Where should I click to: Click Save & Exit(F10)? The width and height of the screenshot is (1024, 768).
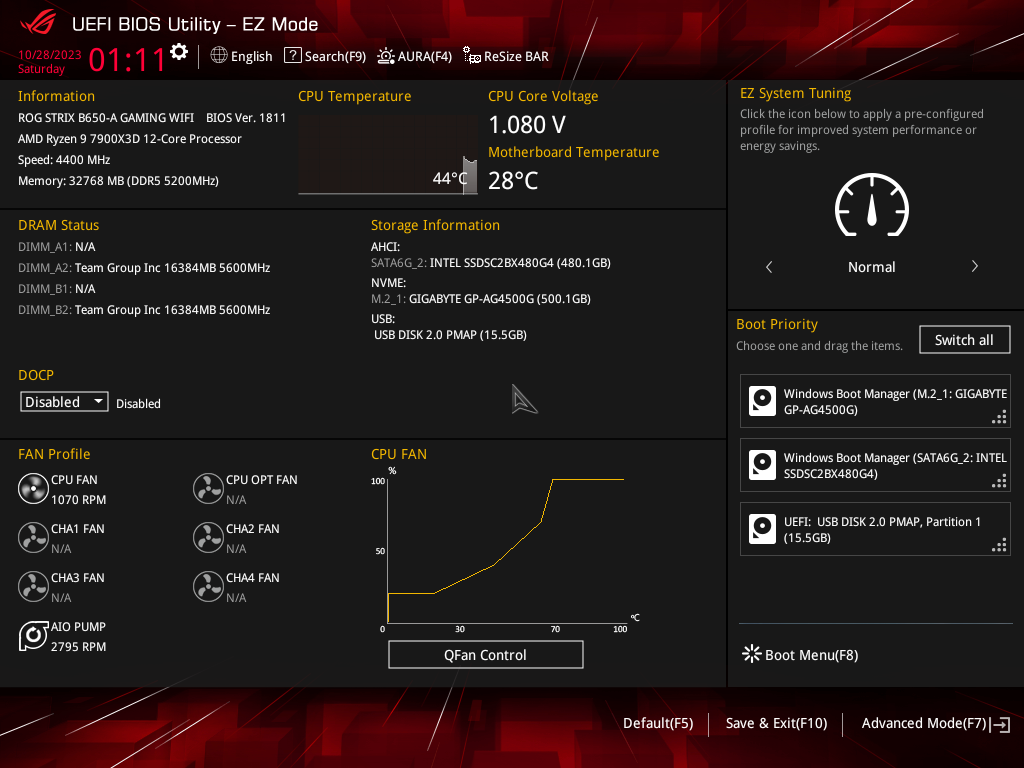(x=776, y=724)
